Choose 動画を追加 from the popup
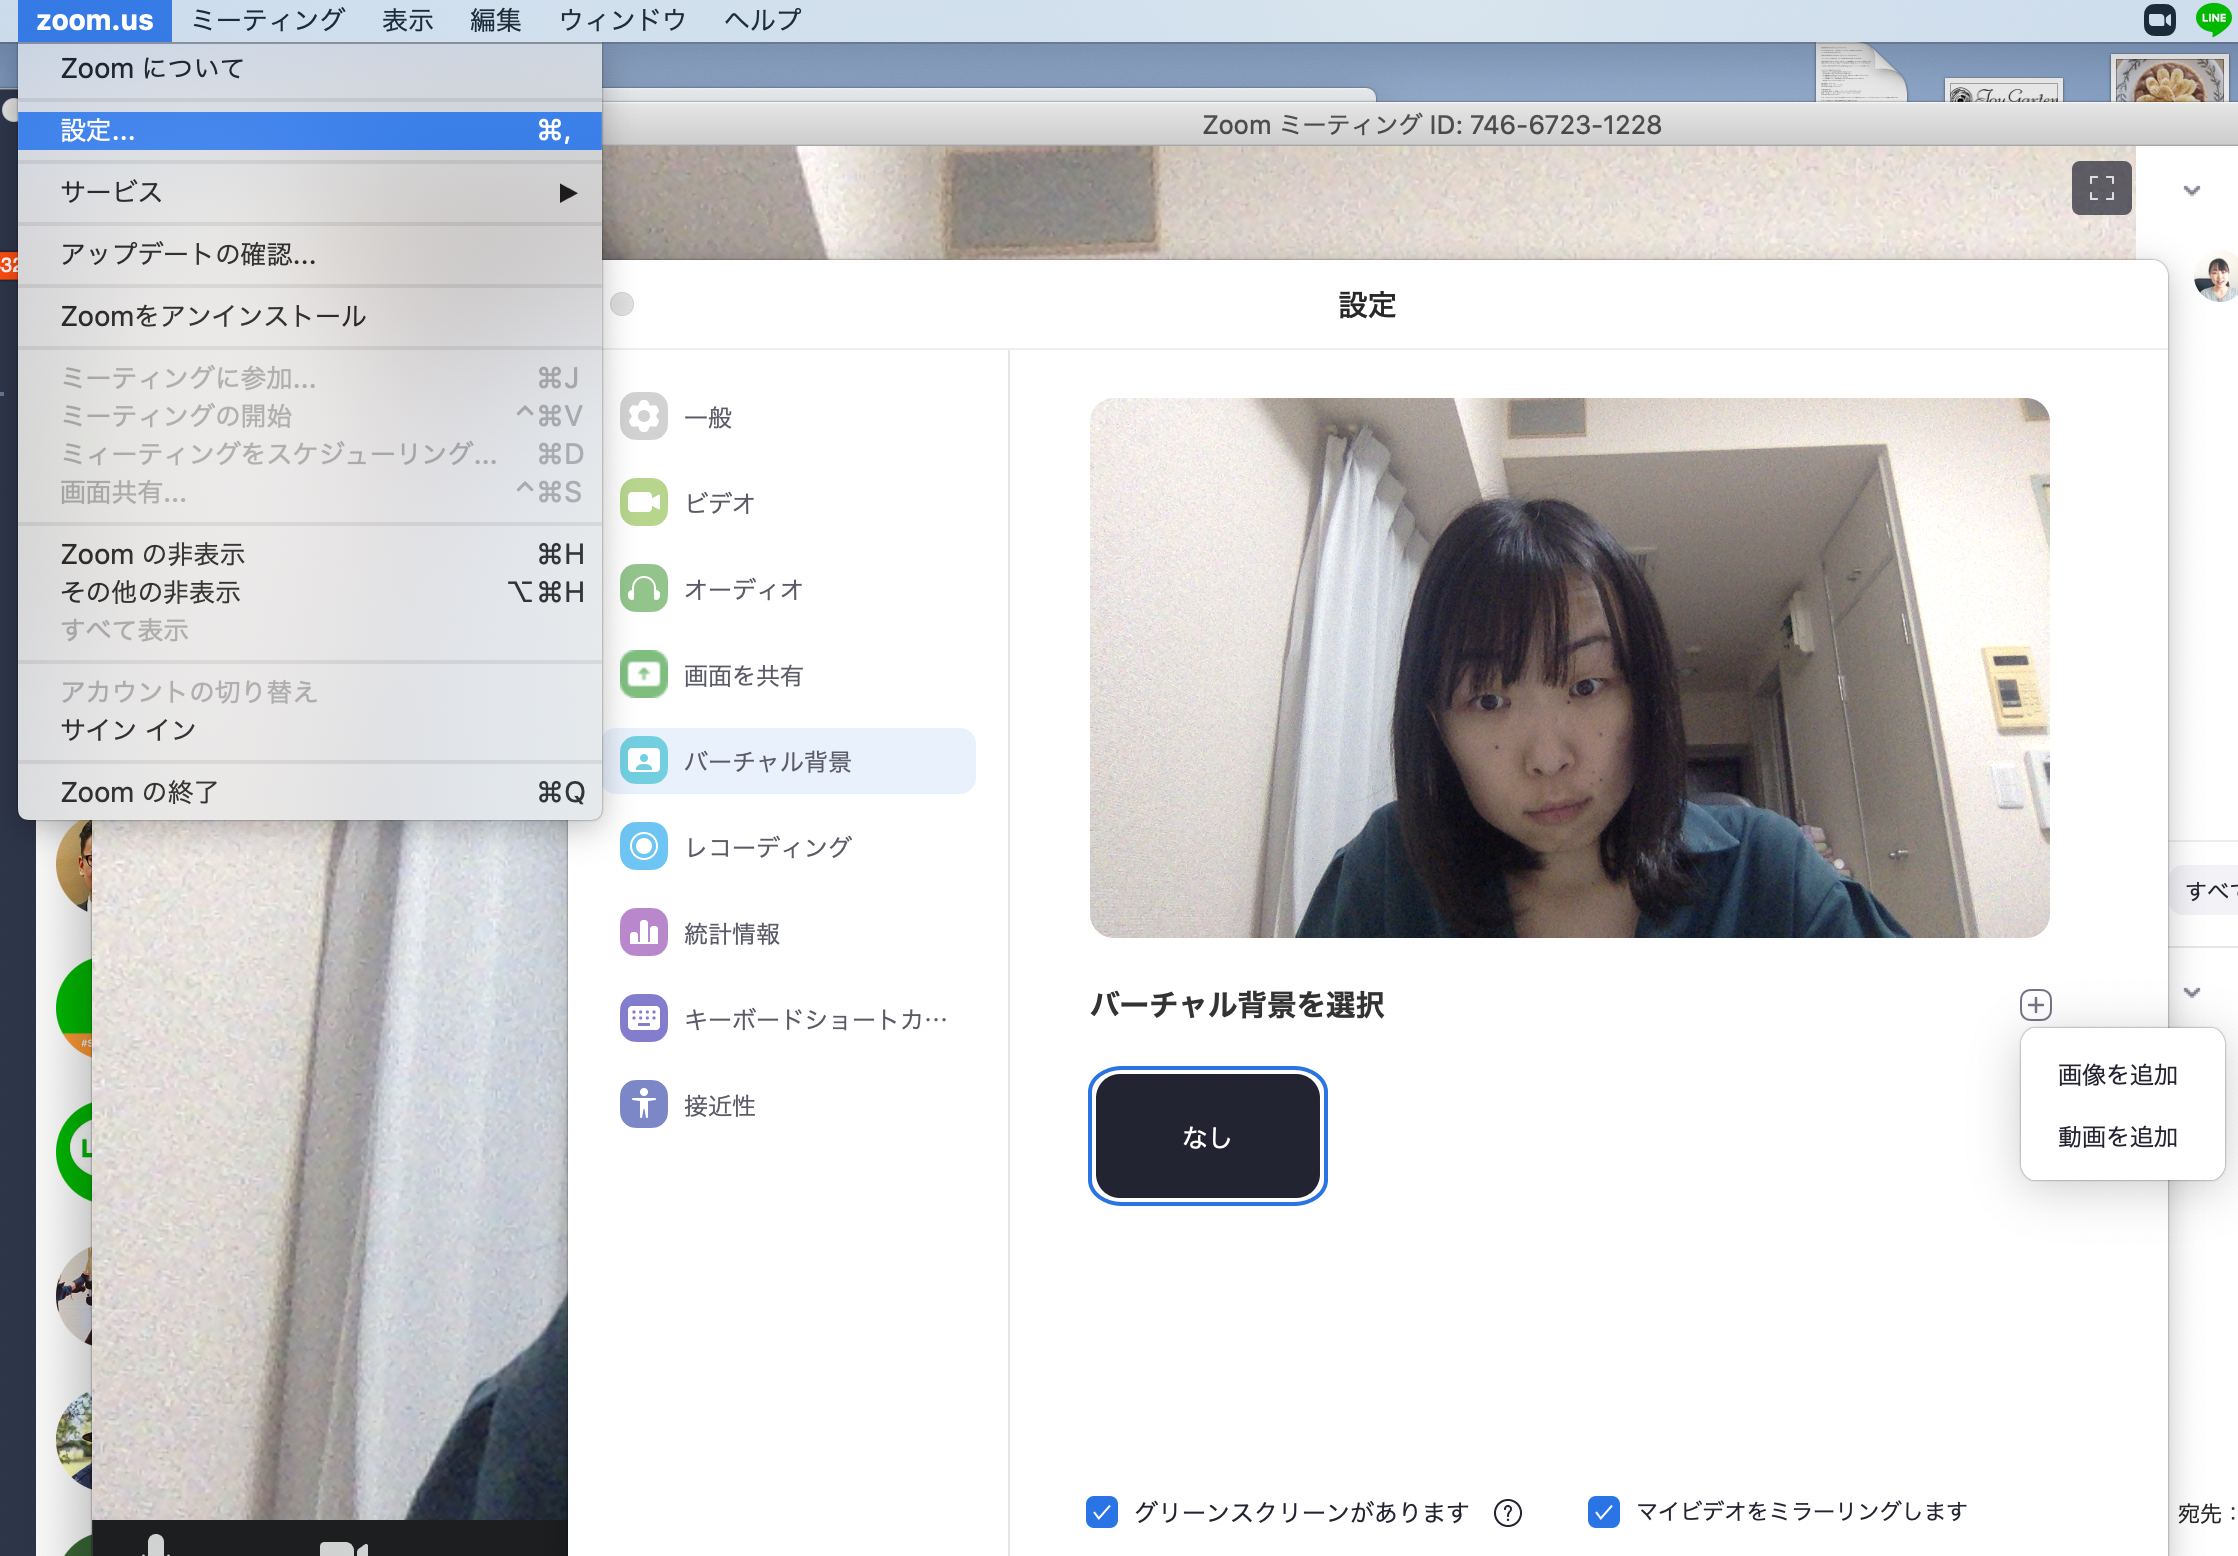 click(2118, 1137)
